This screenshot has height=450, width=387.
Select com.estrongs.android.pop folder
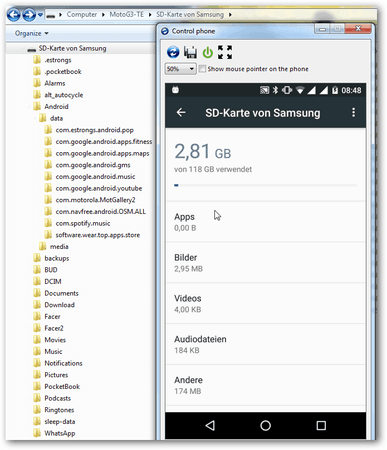[x=94, y=130]
